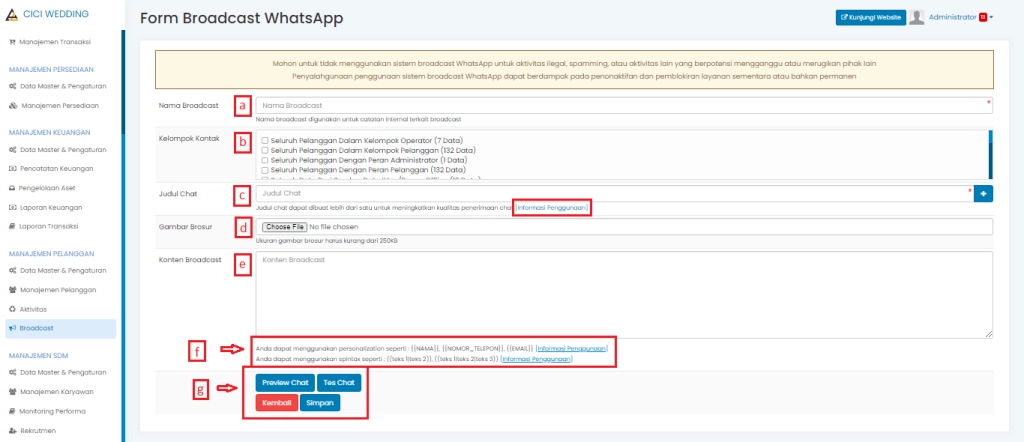
Task: Open Manajemen Transaksi via its cart icon
Action: tap(12, 41)
